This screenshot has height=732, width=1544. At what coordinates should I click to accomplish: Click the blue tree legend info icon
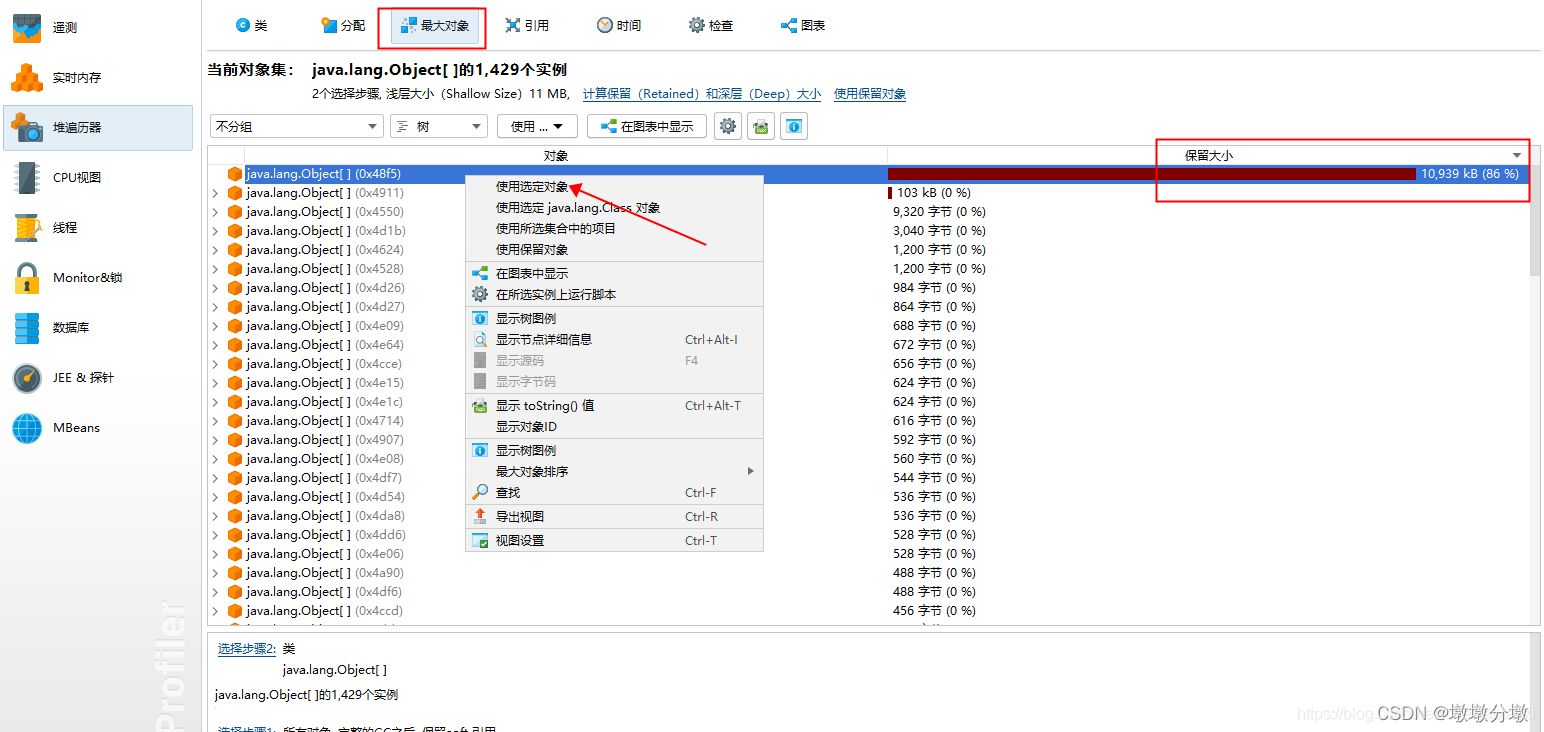[x=793, y=125]
